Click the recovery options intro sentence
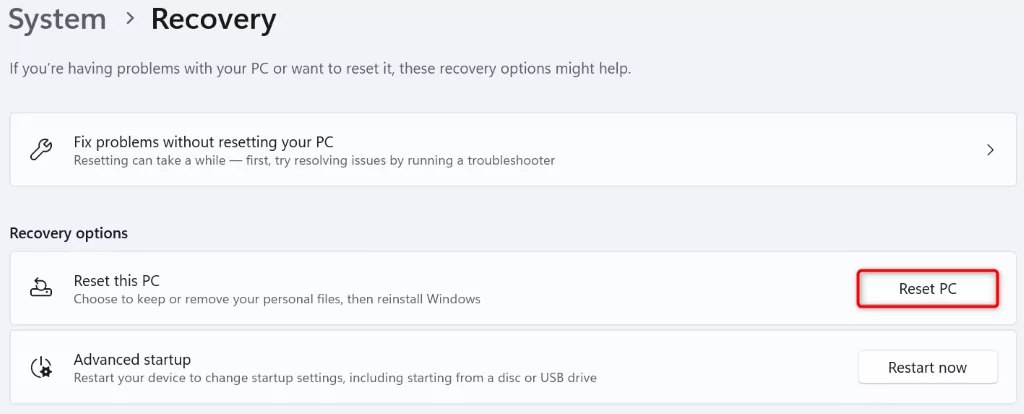 pyautogui.click(x=320, y=69)
